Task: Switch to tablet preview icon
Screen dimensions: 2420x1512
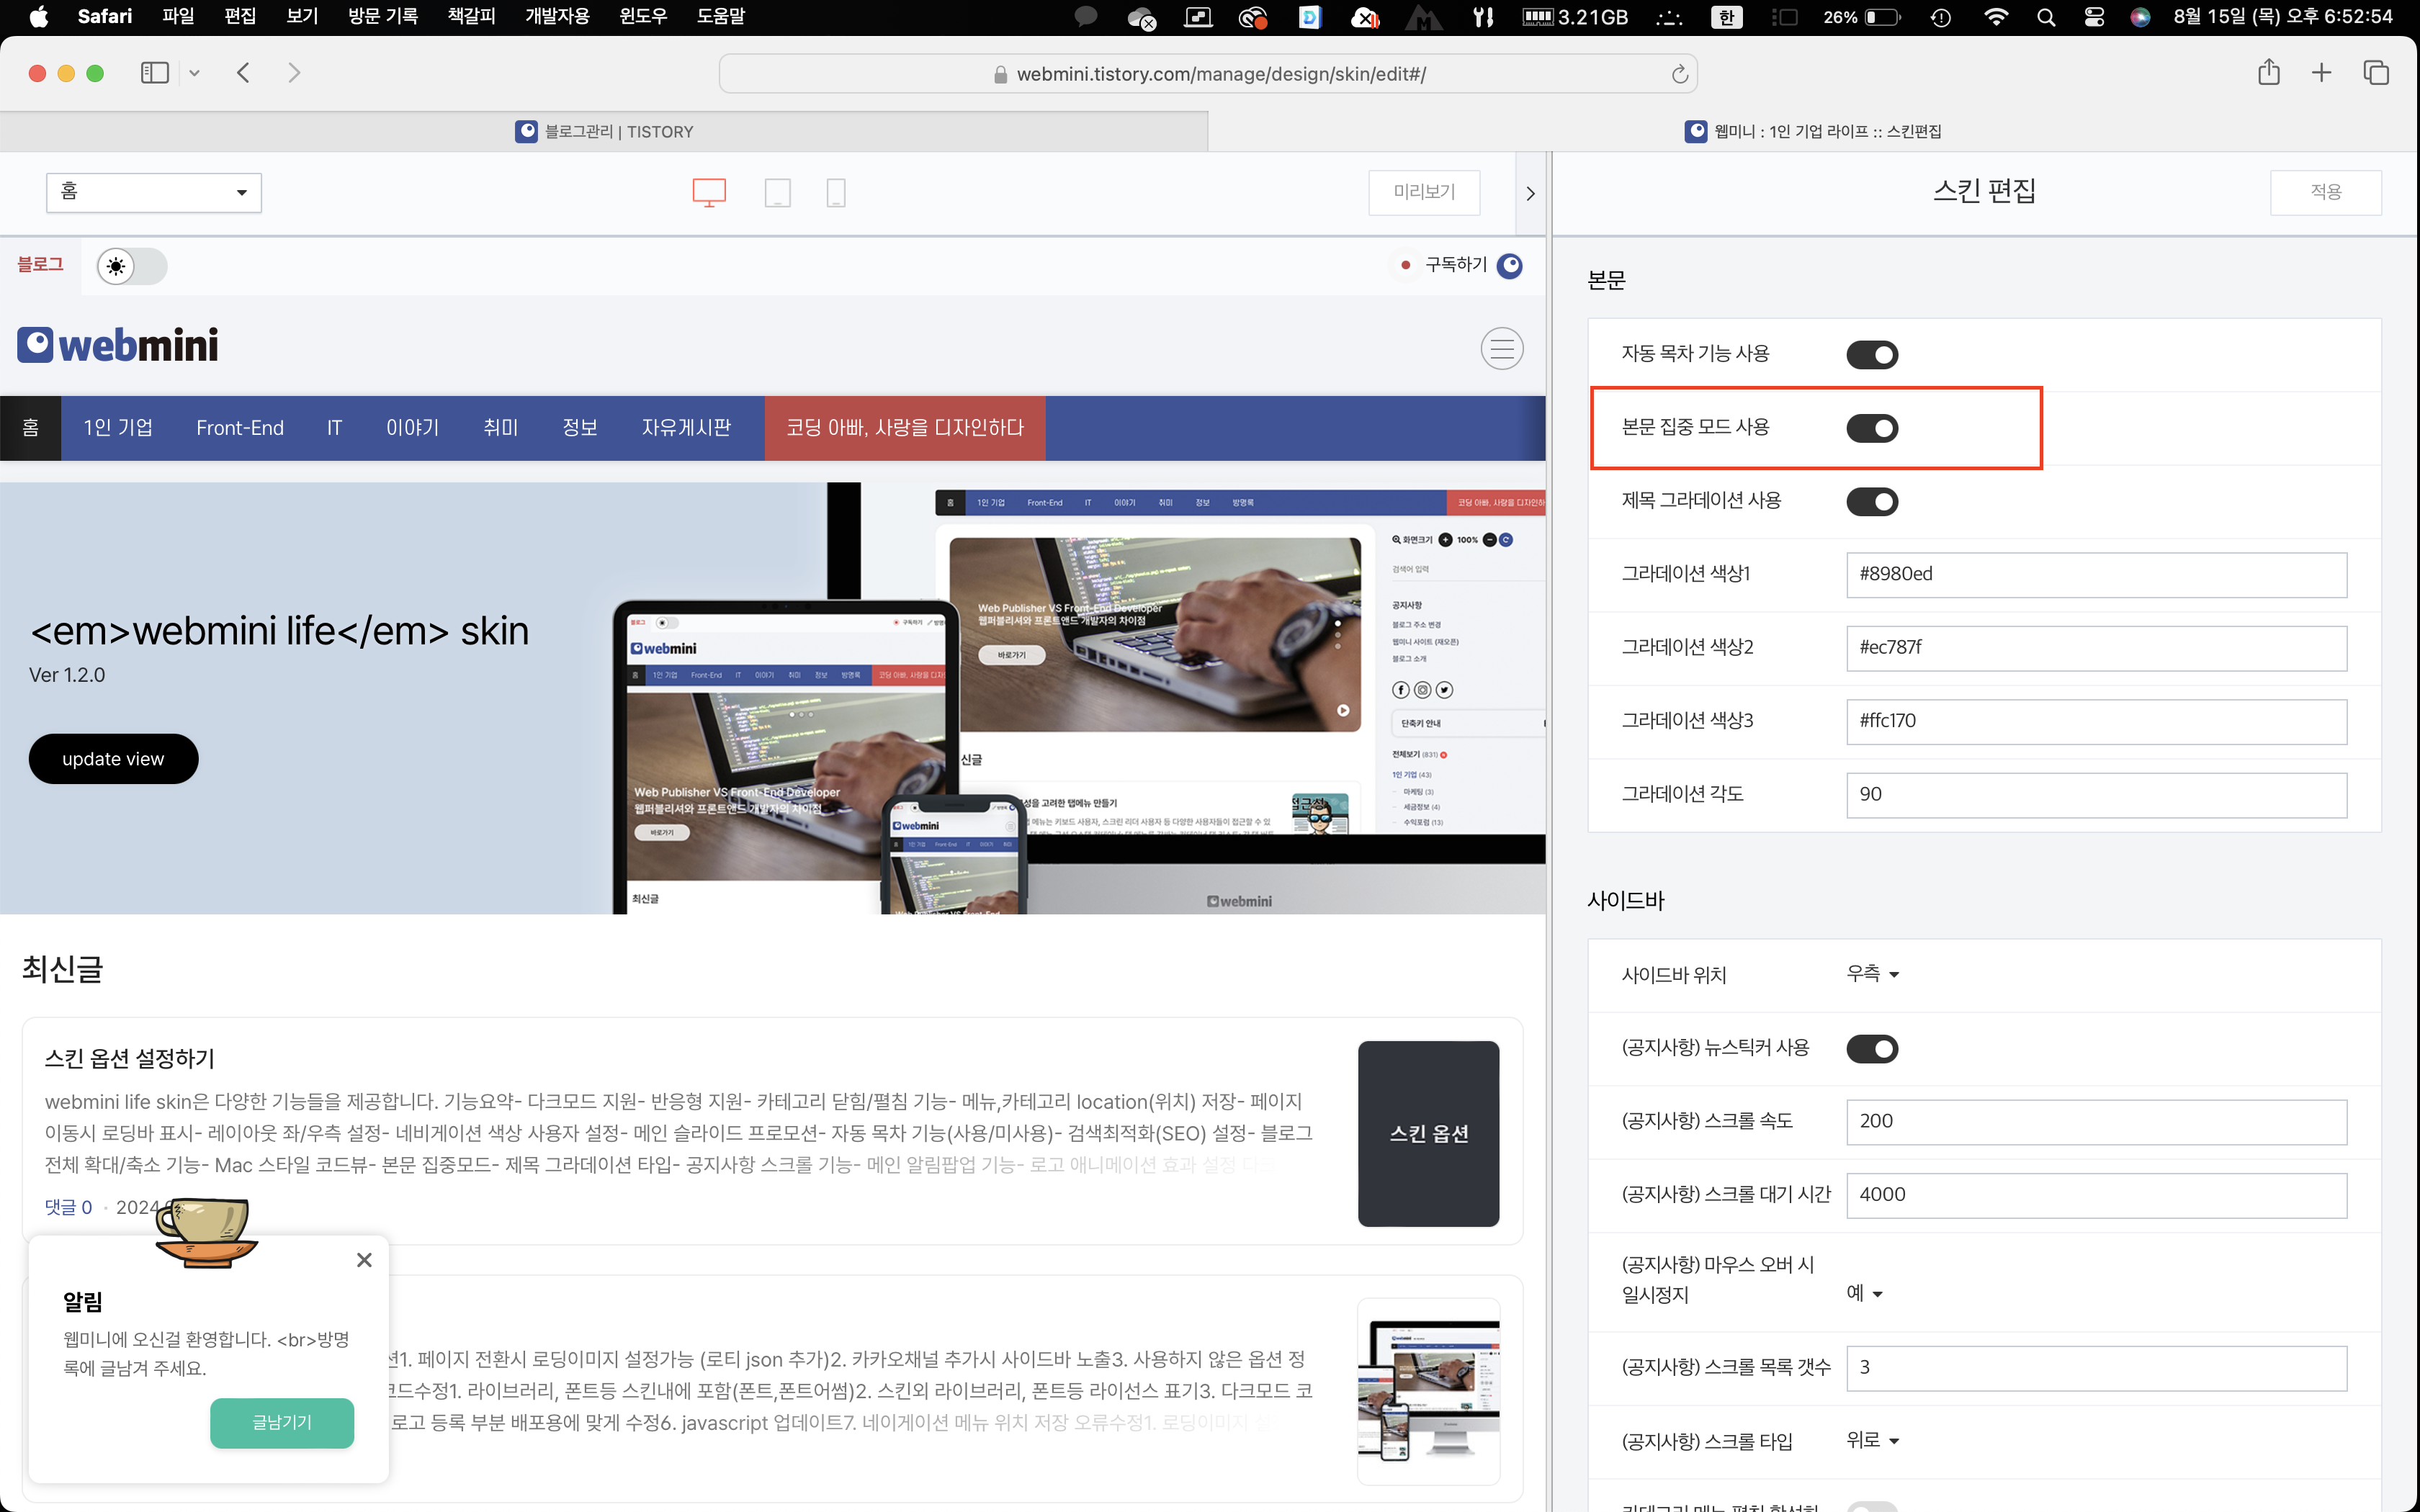Action: [x=777, y=192]
